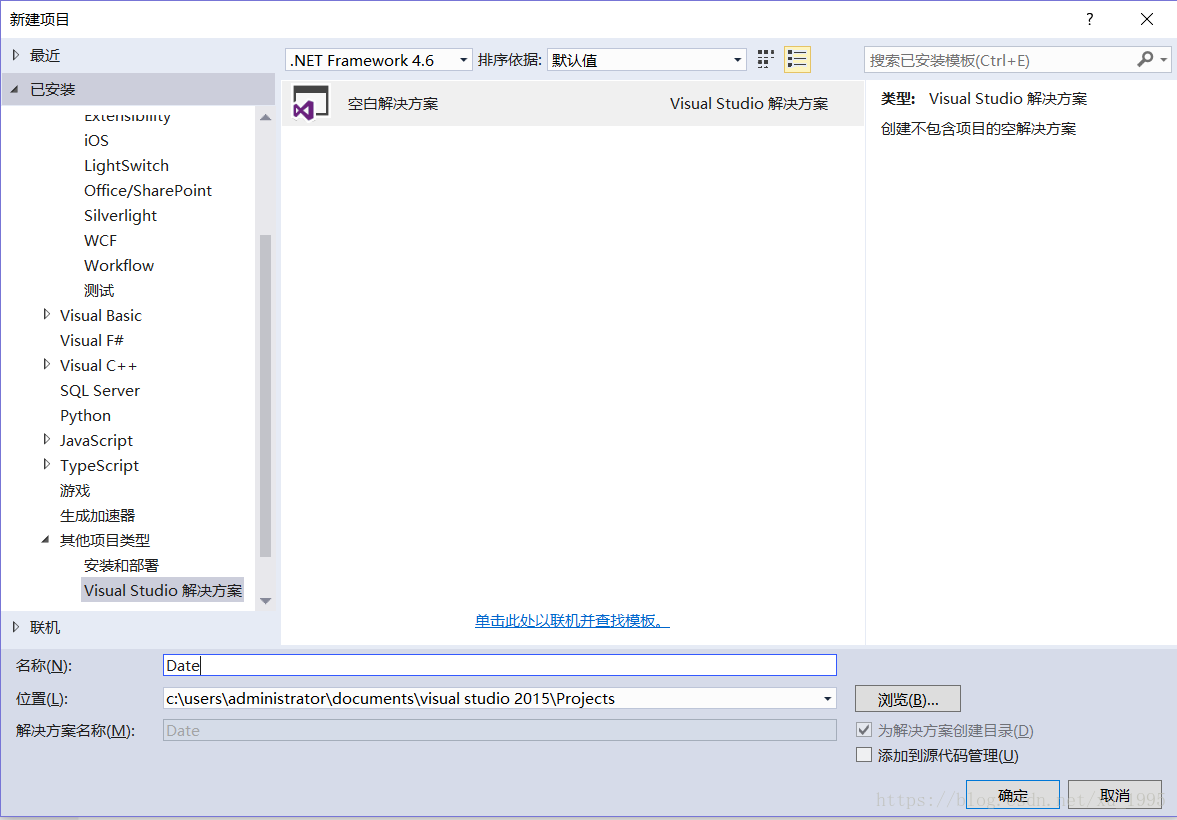Image resolution: width=1177 pixels, height=820 pixels.
Task: Collapse the 已安装 section
Action: [15, 89]
